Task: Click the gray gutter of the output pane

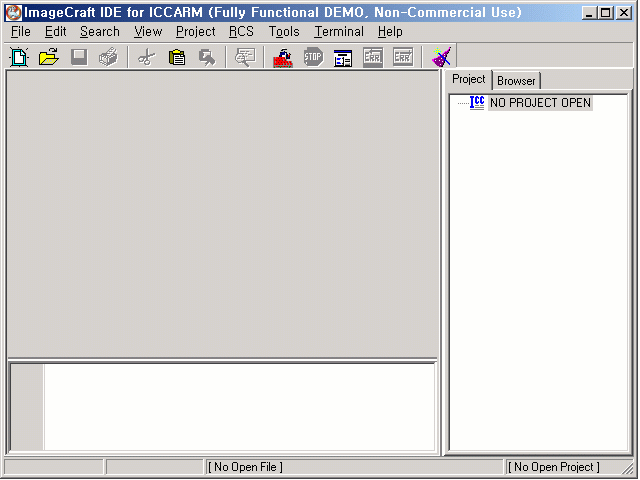Action: pyautogui.click(x=27, y=407)
